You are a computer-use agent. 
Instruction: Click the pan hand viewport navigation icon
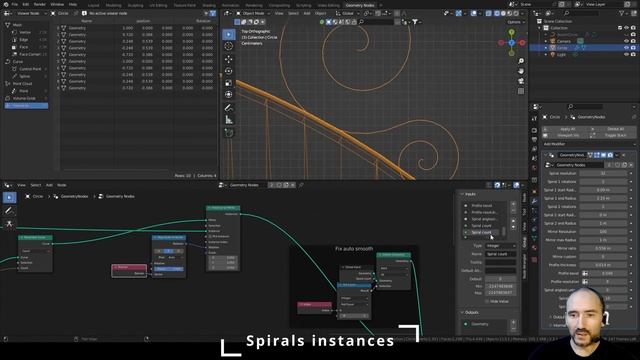[x=521, y=71]
